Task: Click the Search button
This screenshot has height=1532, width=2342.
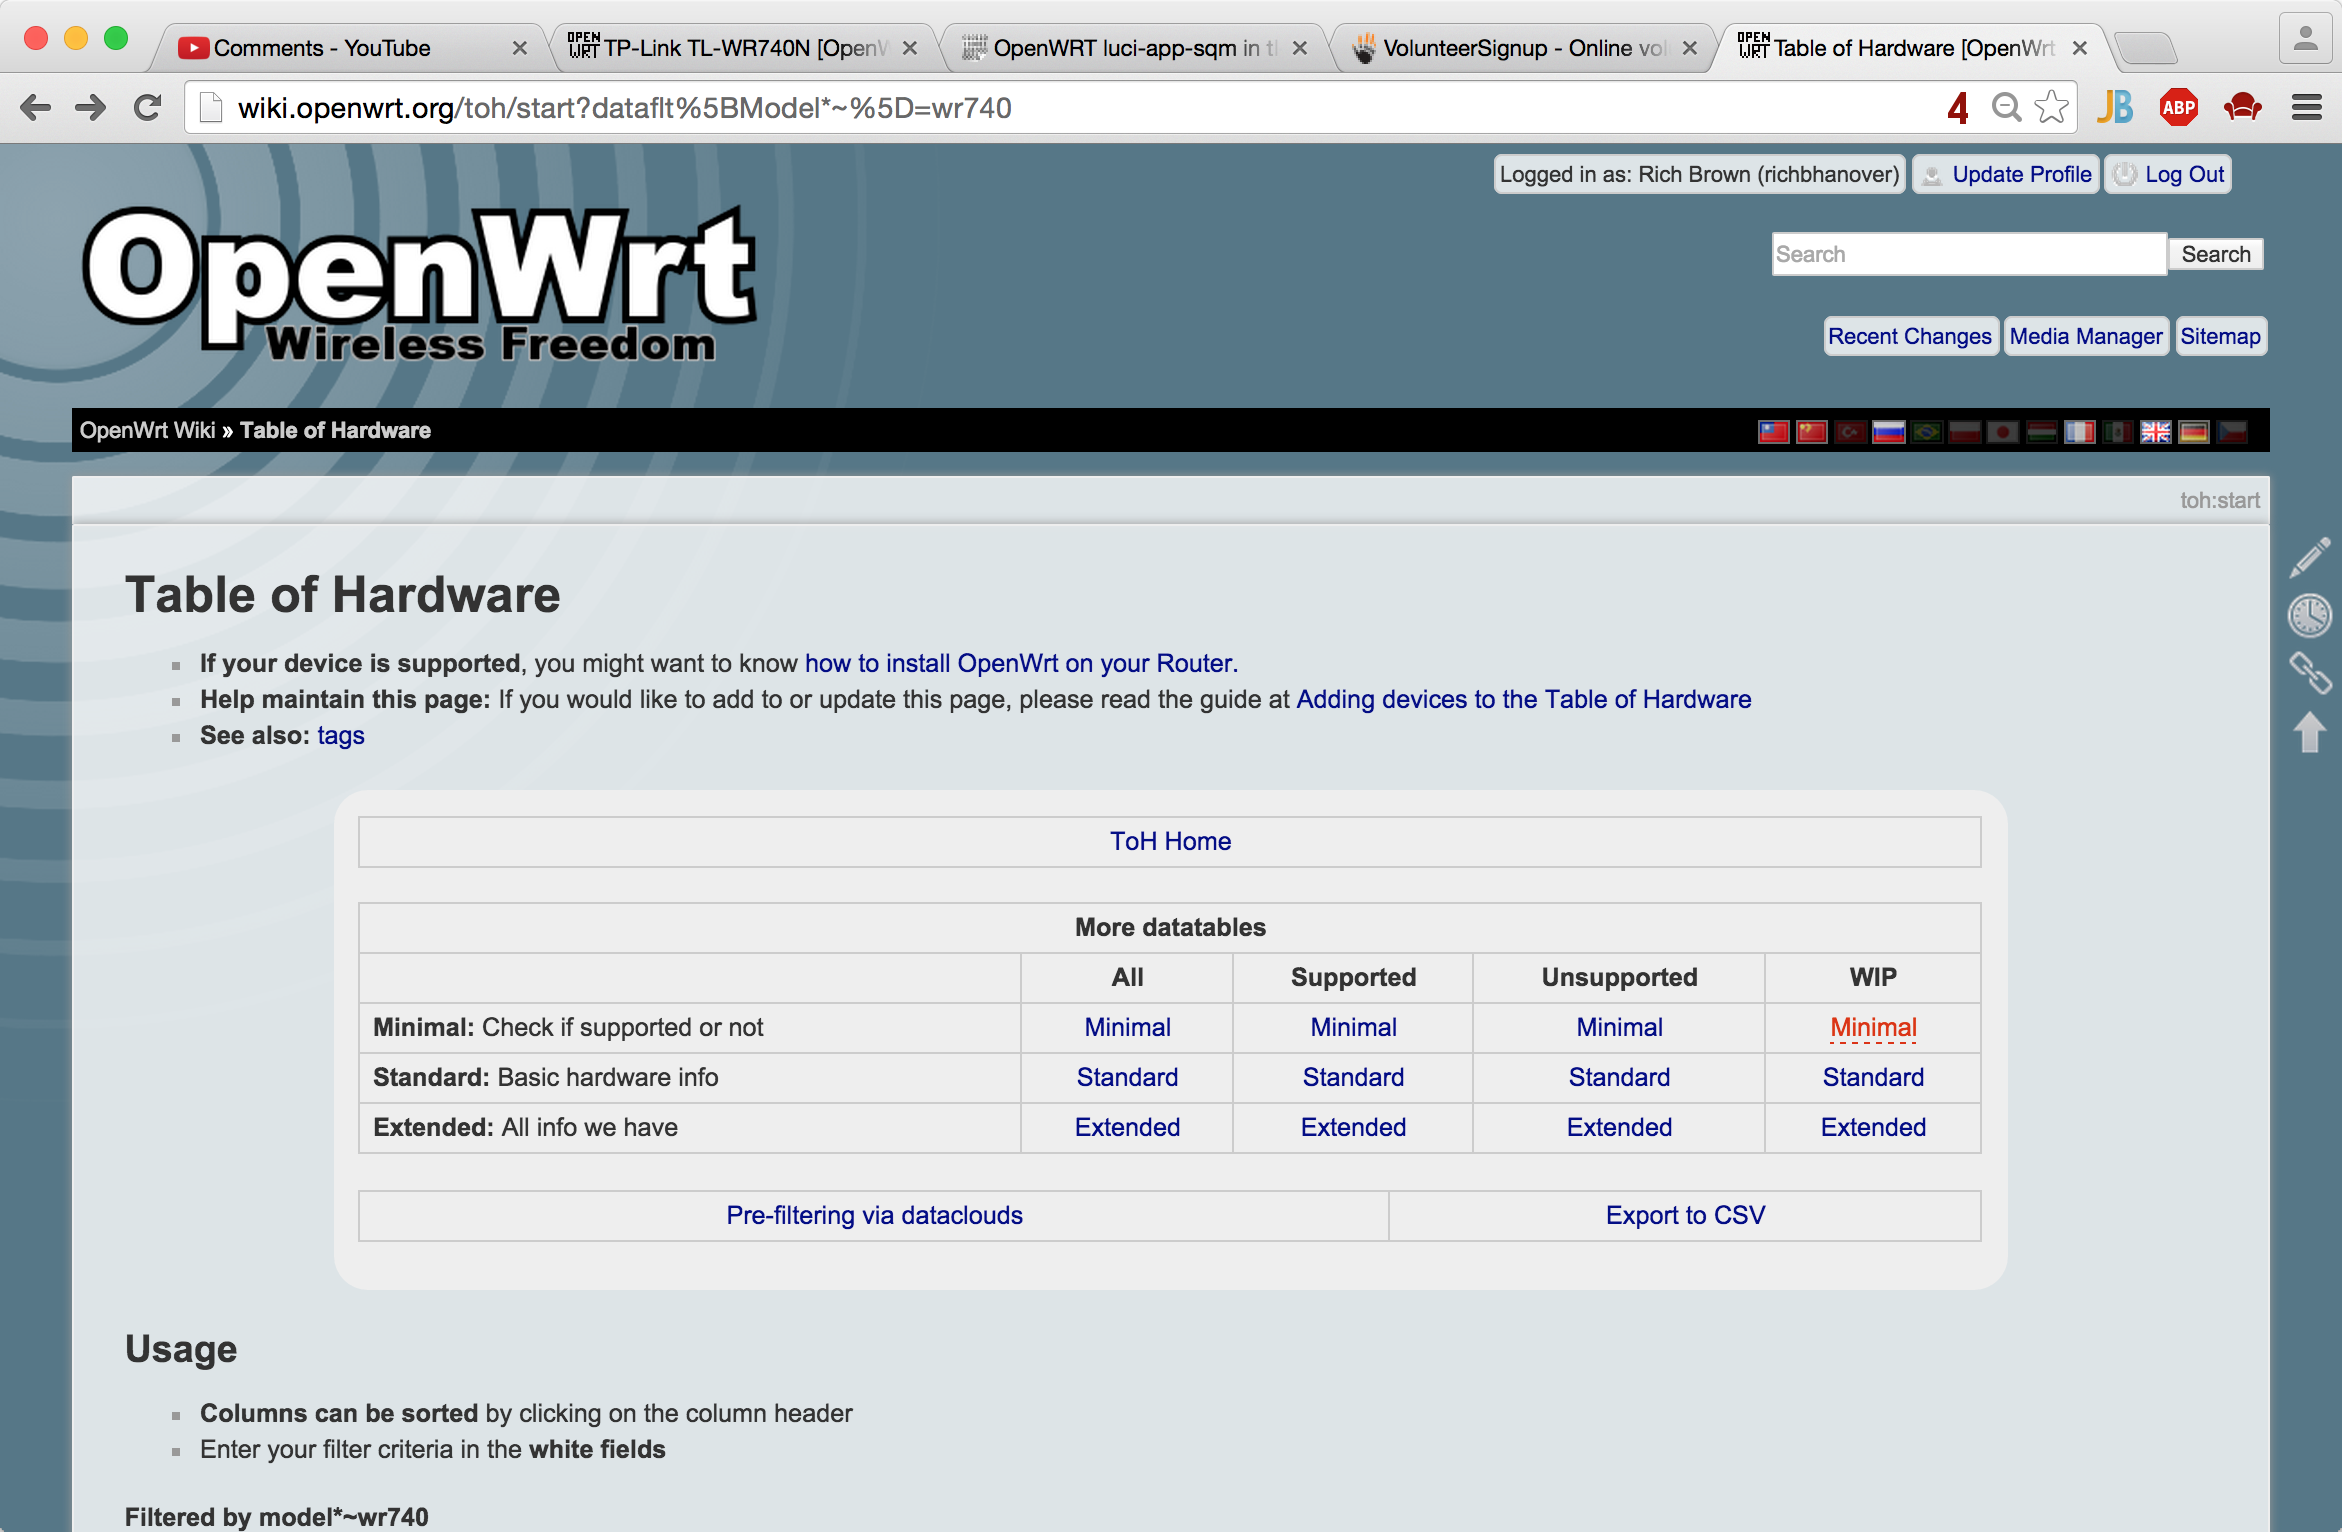Action: coord(2216,254)
